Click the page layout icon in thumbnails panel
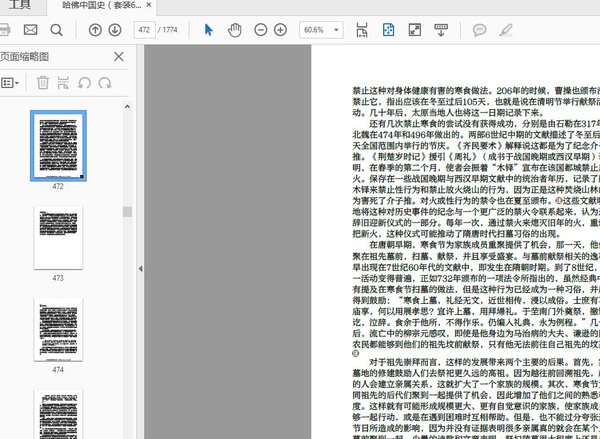 tap(63, 83)
